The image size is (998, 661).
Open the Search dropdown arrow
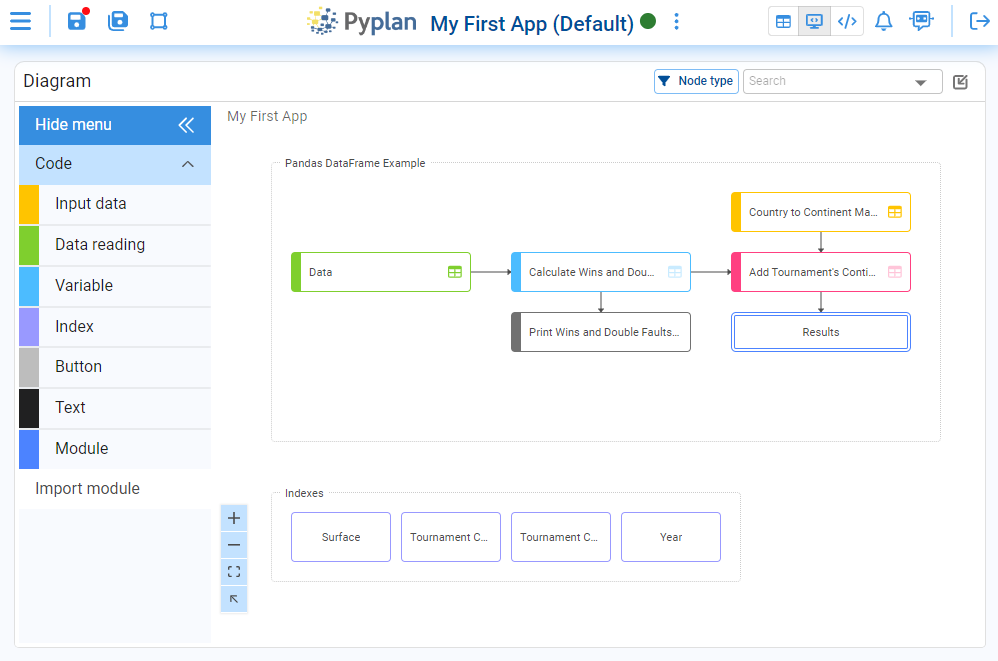coord(920,82)
